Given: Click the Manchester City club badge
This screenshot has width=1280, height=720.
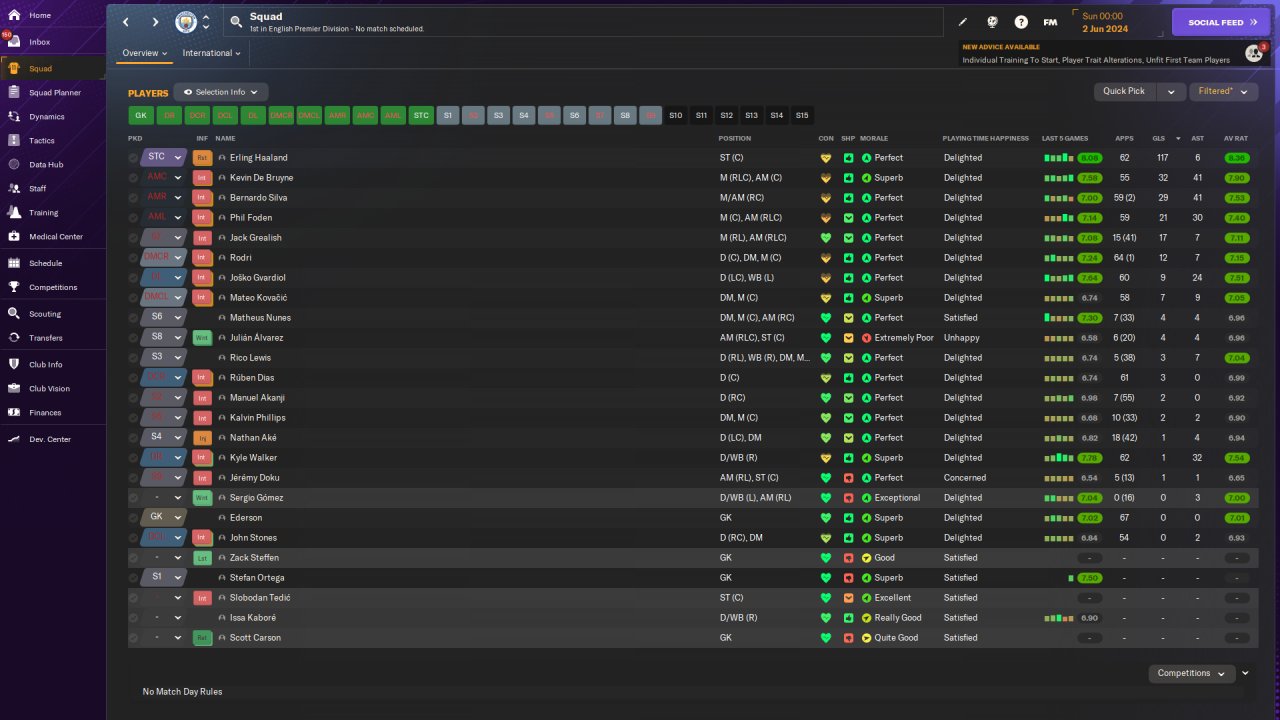Looking at the screenshot, I should tap(186, 22).
